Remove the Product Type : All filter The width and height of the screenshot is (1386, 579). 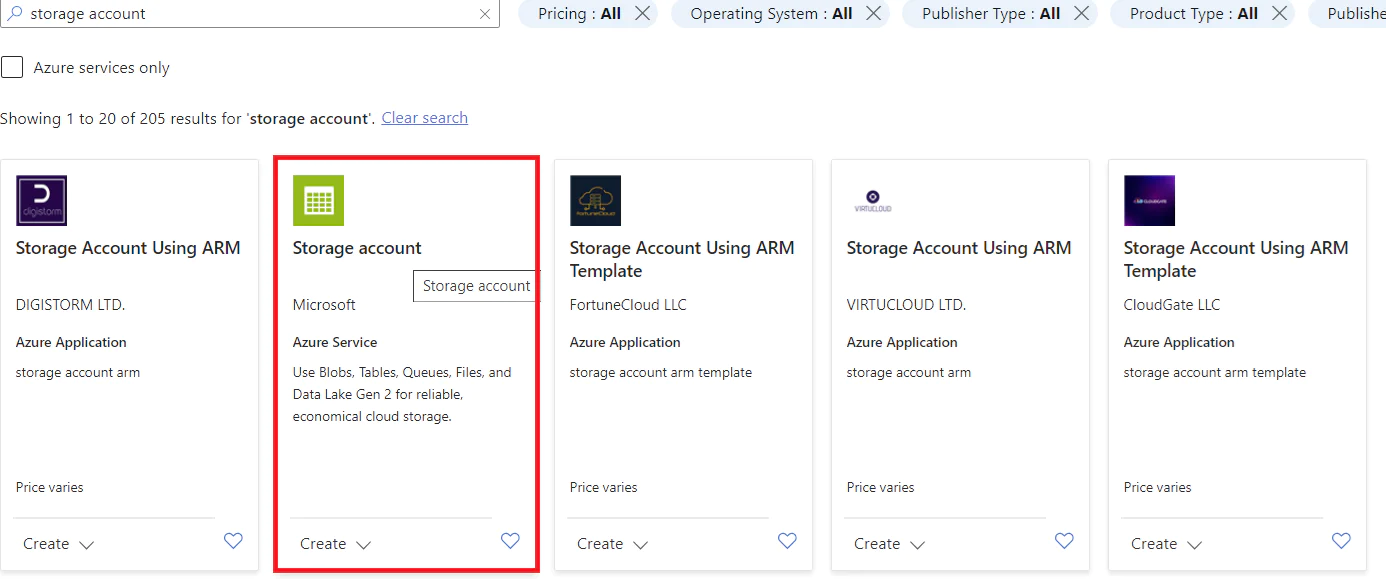click(x=1279, y=13)
